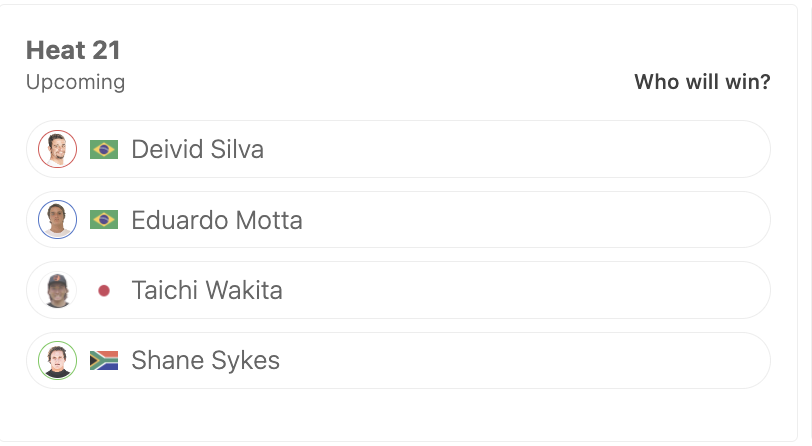Screen dimensions: 812x446
Task: Click Deivid Silva's red-ringed avatar photo
Action: [x=57, y=149]
